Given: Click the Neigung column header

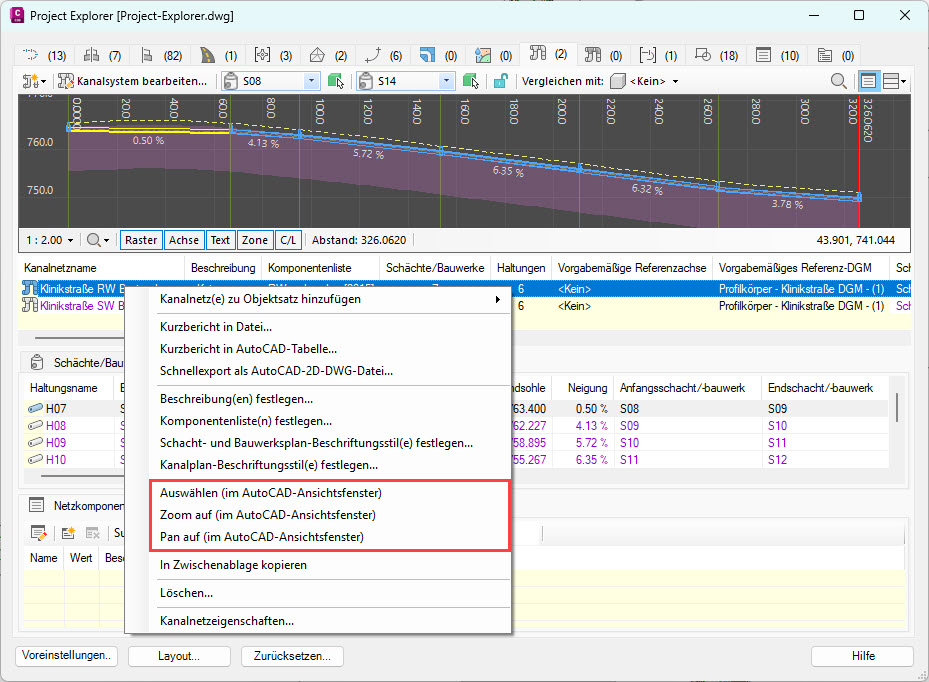Looking at the screenshot, I should [x=587, y=387].
